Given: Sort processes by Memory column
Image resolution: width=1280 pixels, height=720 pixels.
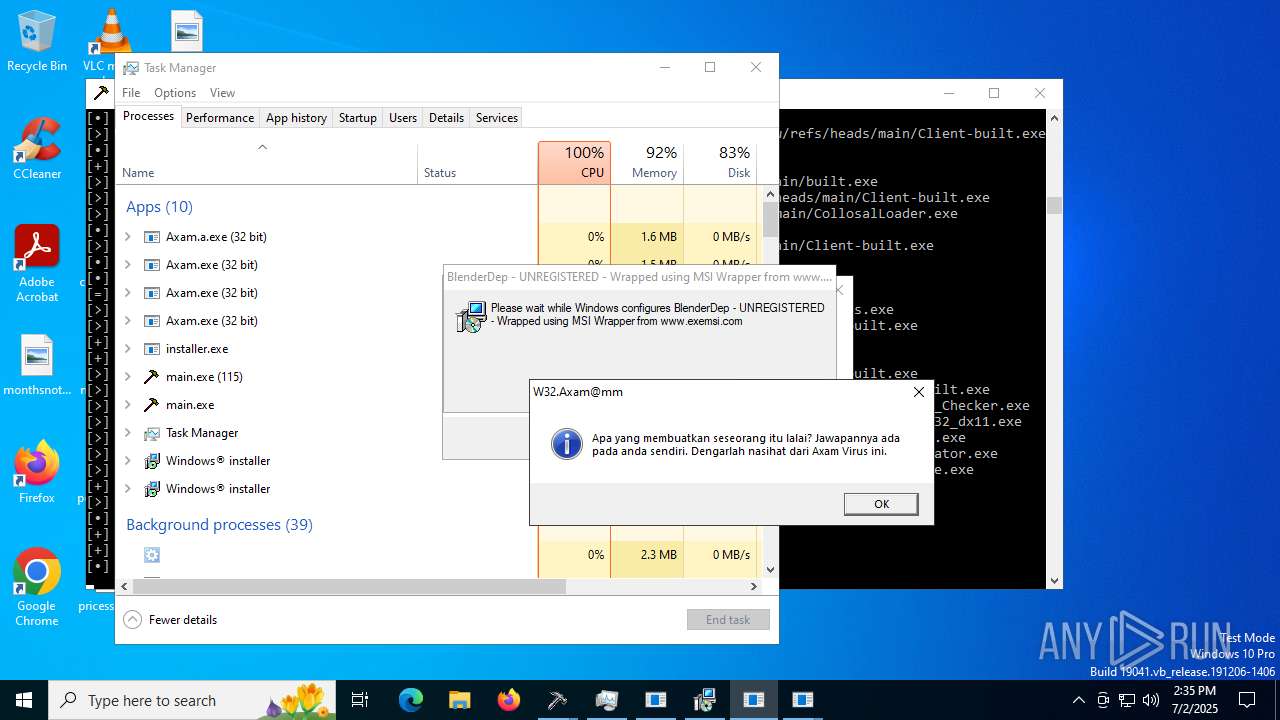Looking at the screenshot, I should pyautogui.click(x=647, y=163).
